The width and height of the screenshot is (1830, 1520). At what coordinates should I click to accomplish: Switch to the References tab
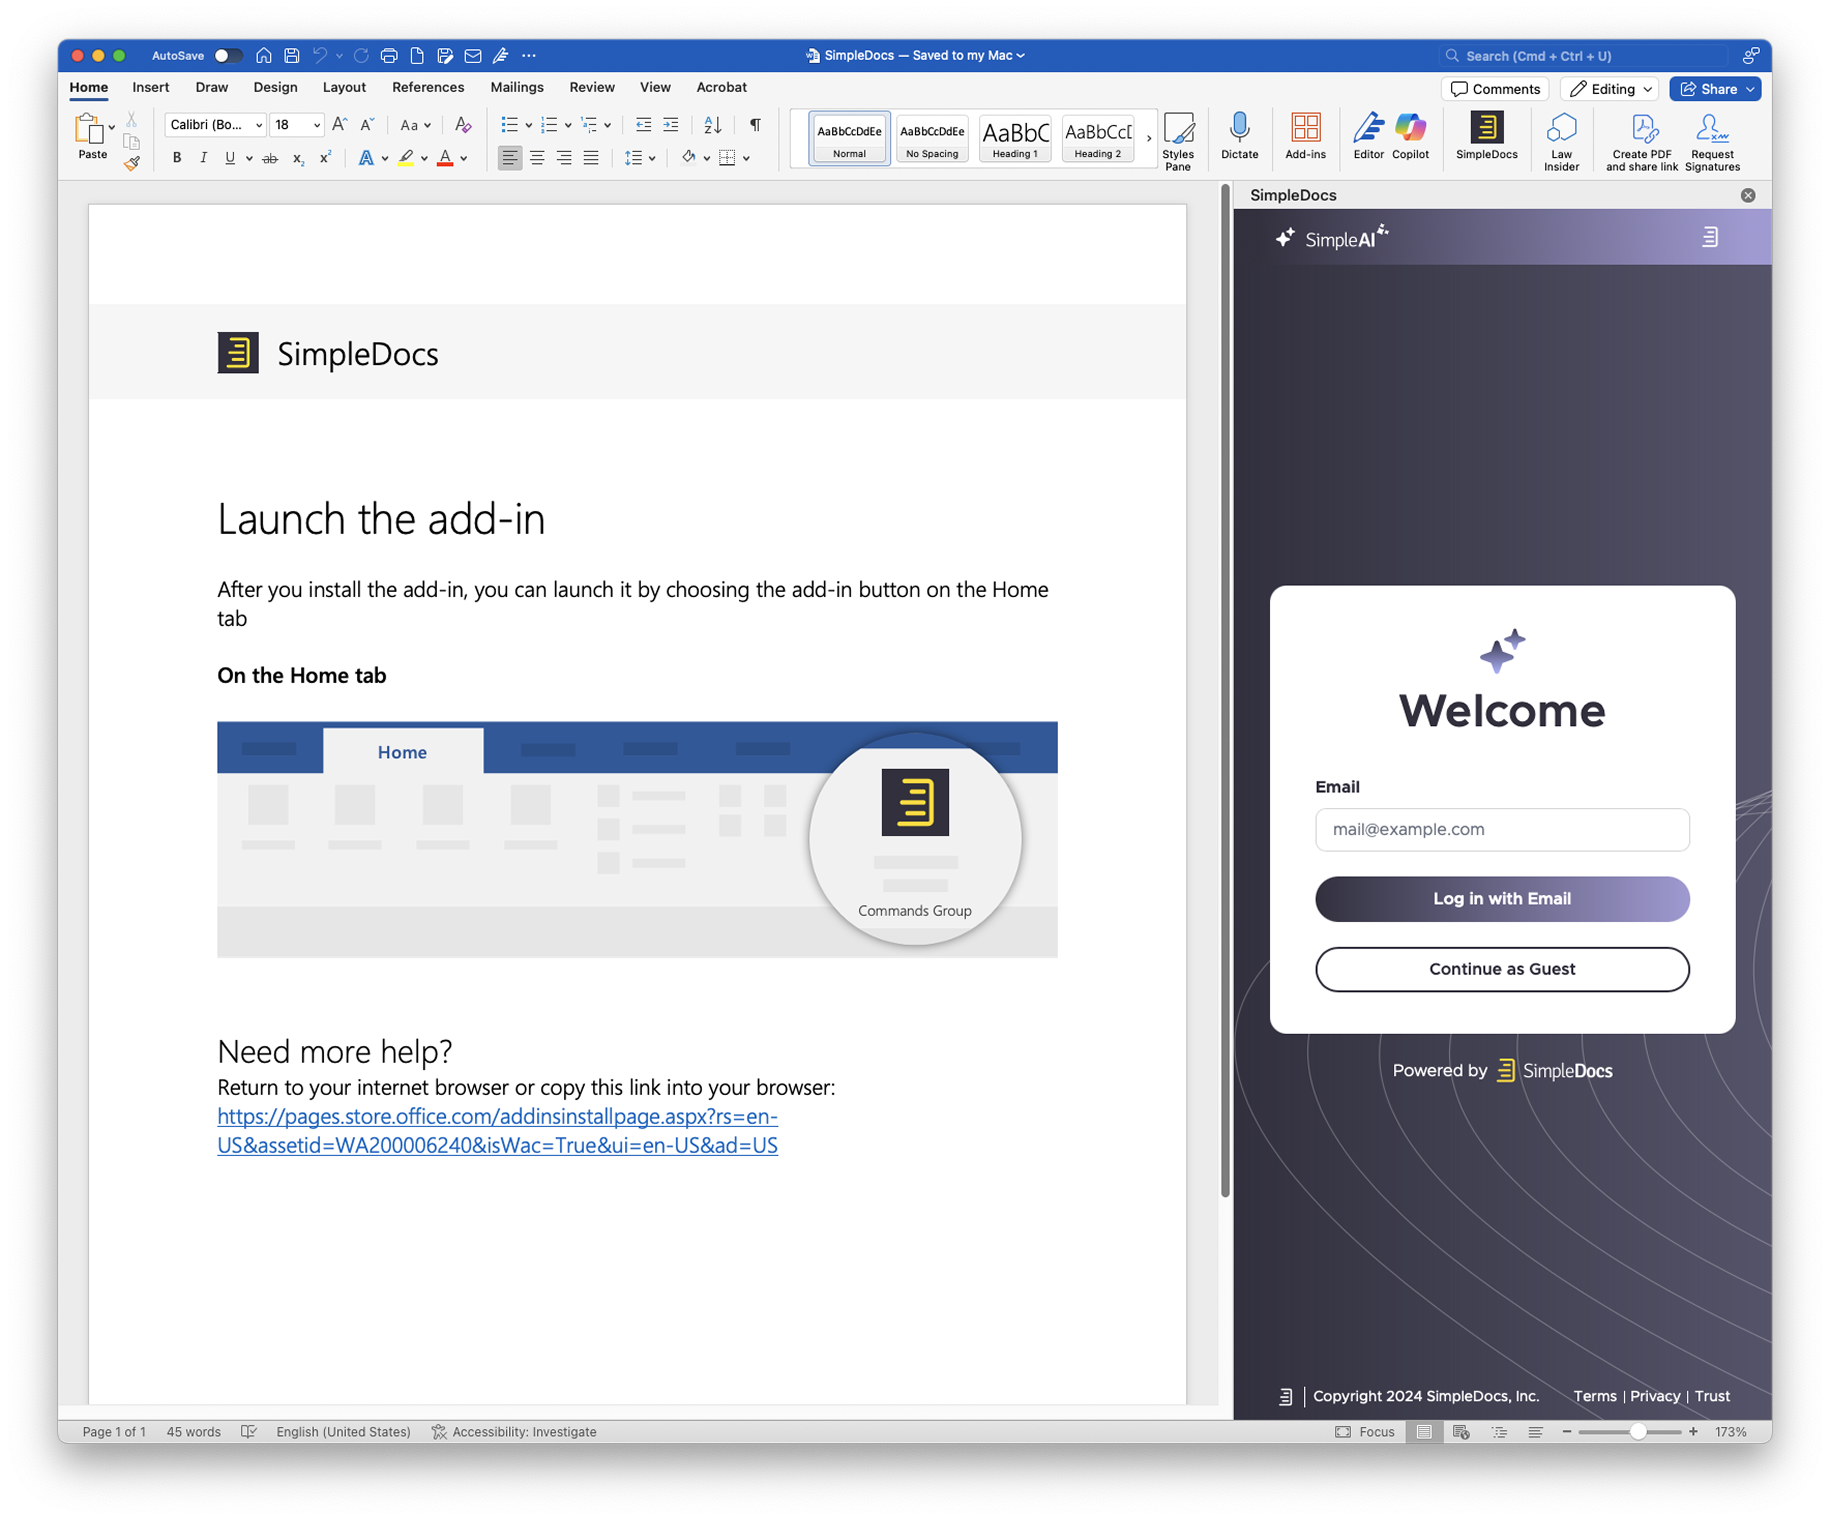click(x=428, y=87)
